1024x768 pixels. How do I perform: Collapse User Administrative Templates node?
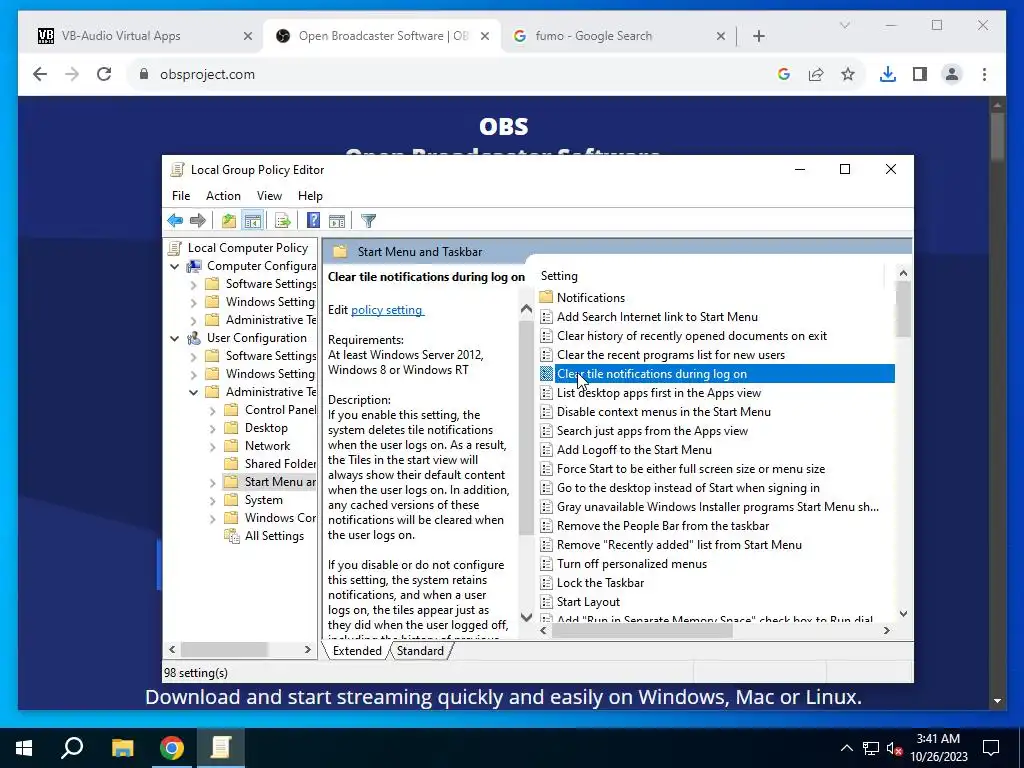pyautogui.click(x=193, y=392)
